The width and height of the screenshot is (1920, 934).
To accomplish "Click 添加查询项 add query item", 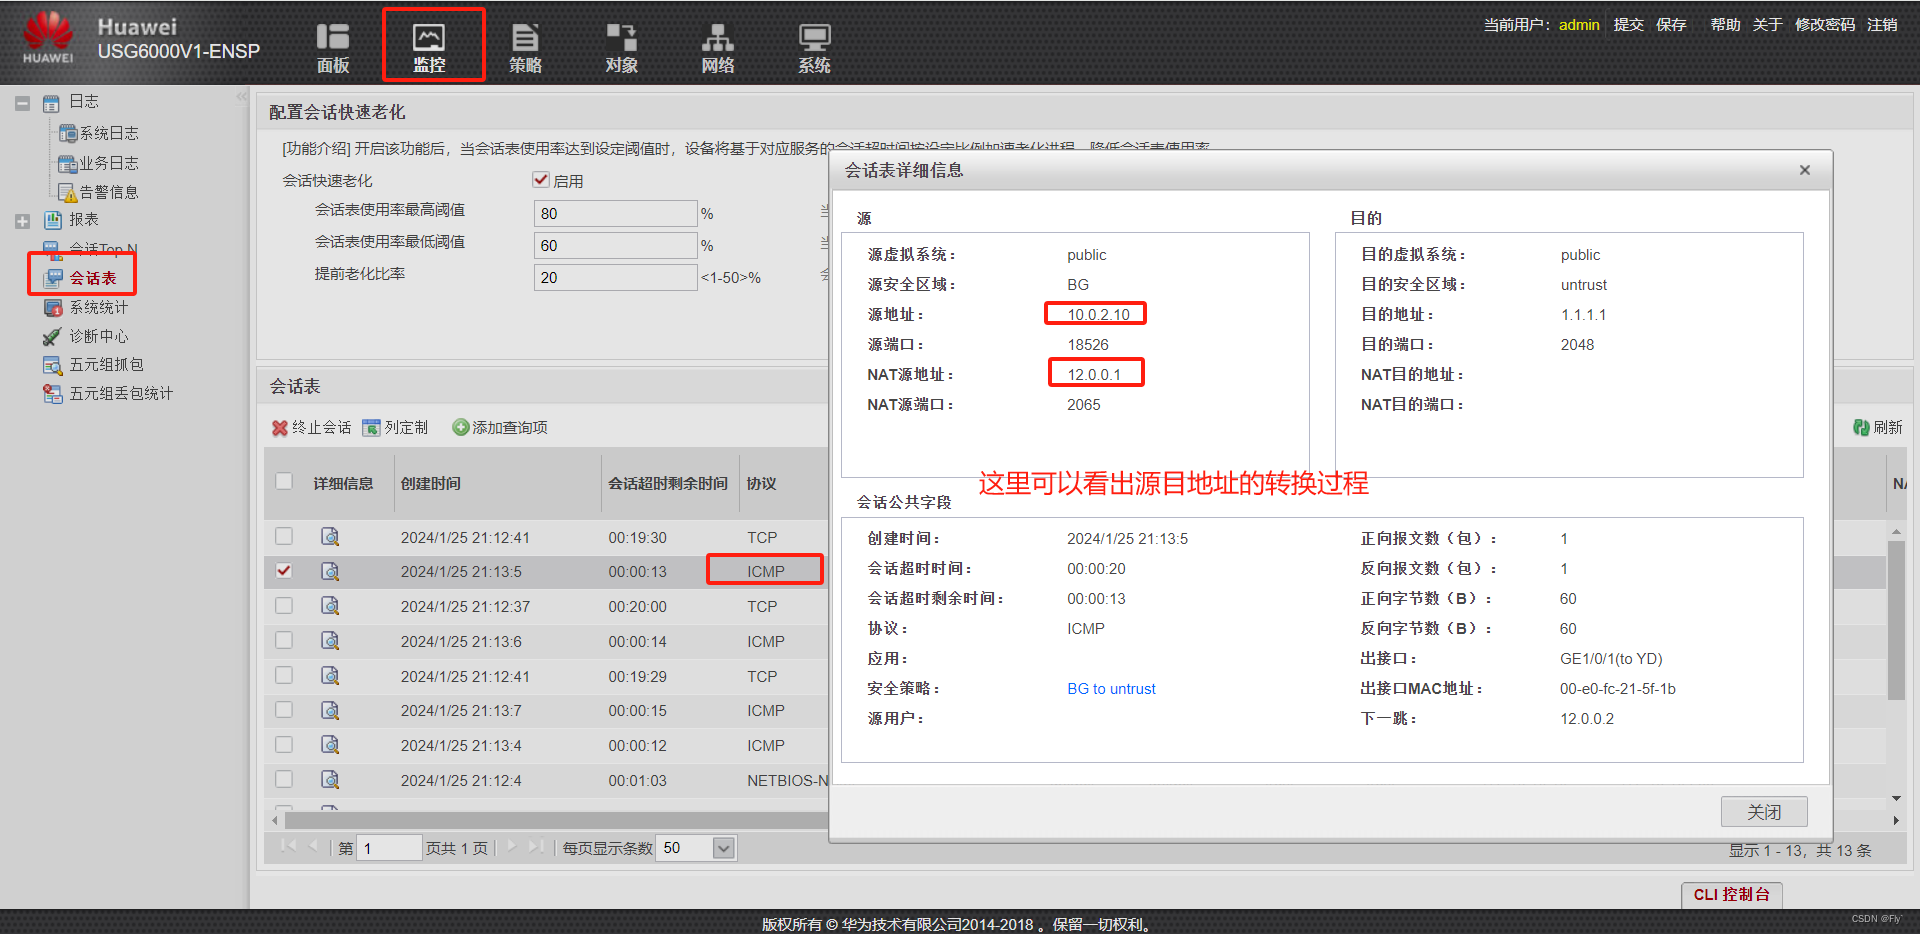I will tap(500, 428).
